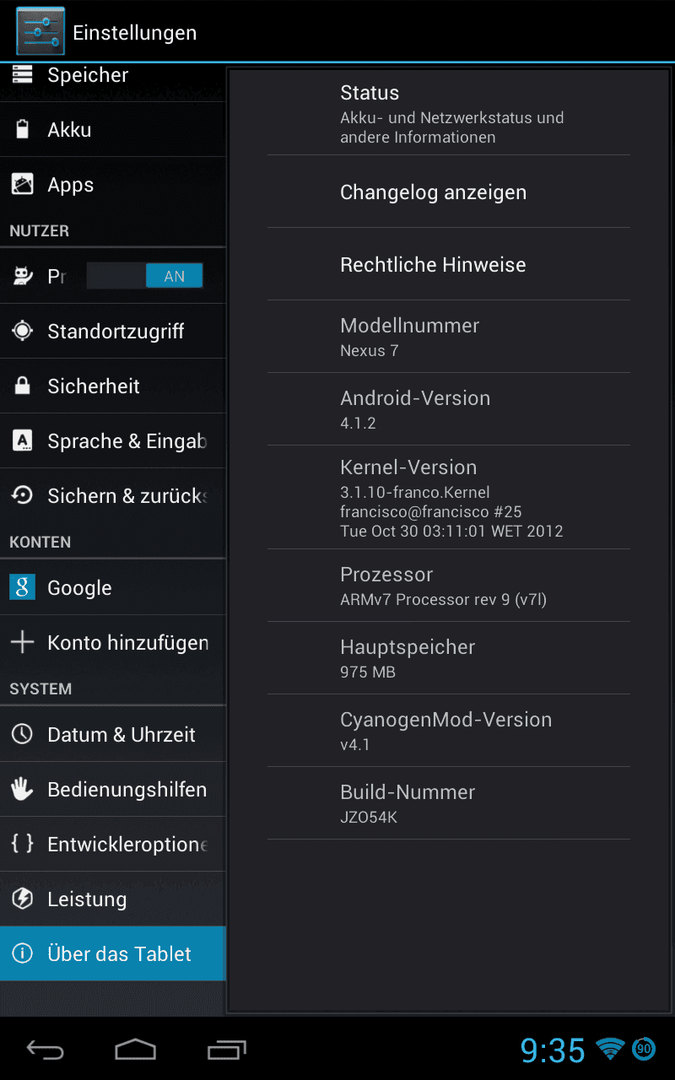Tap the info icon of Über das Tablet
675x1080 pixels.
pyautogui.click(x=22, y=954)
